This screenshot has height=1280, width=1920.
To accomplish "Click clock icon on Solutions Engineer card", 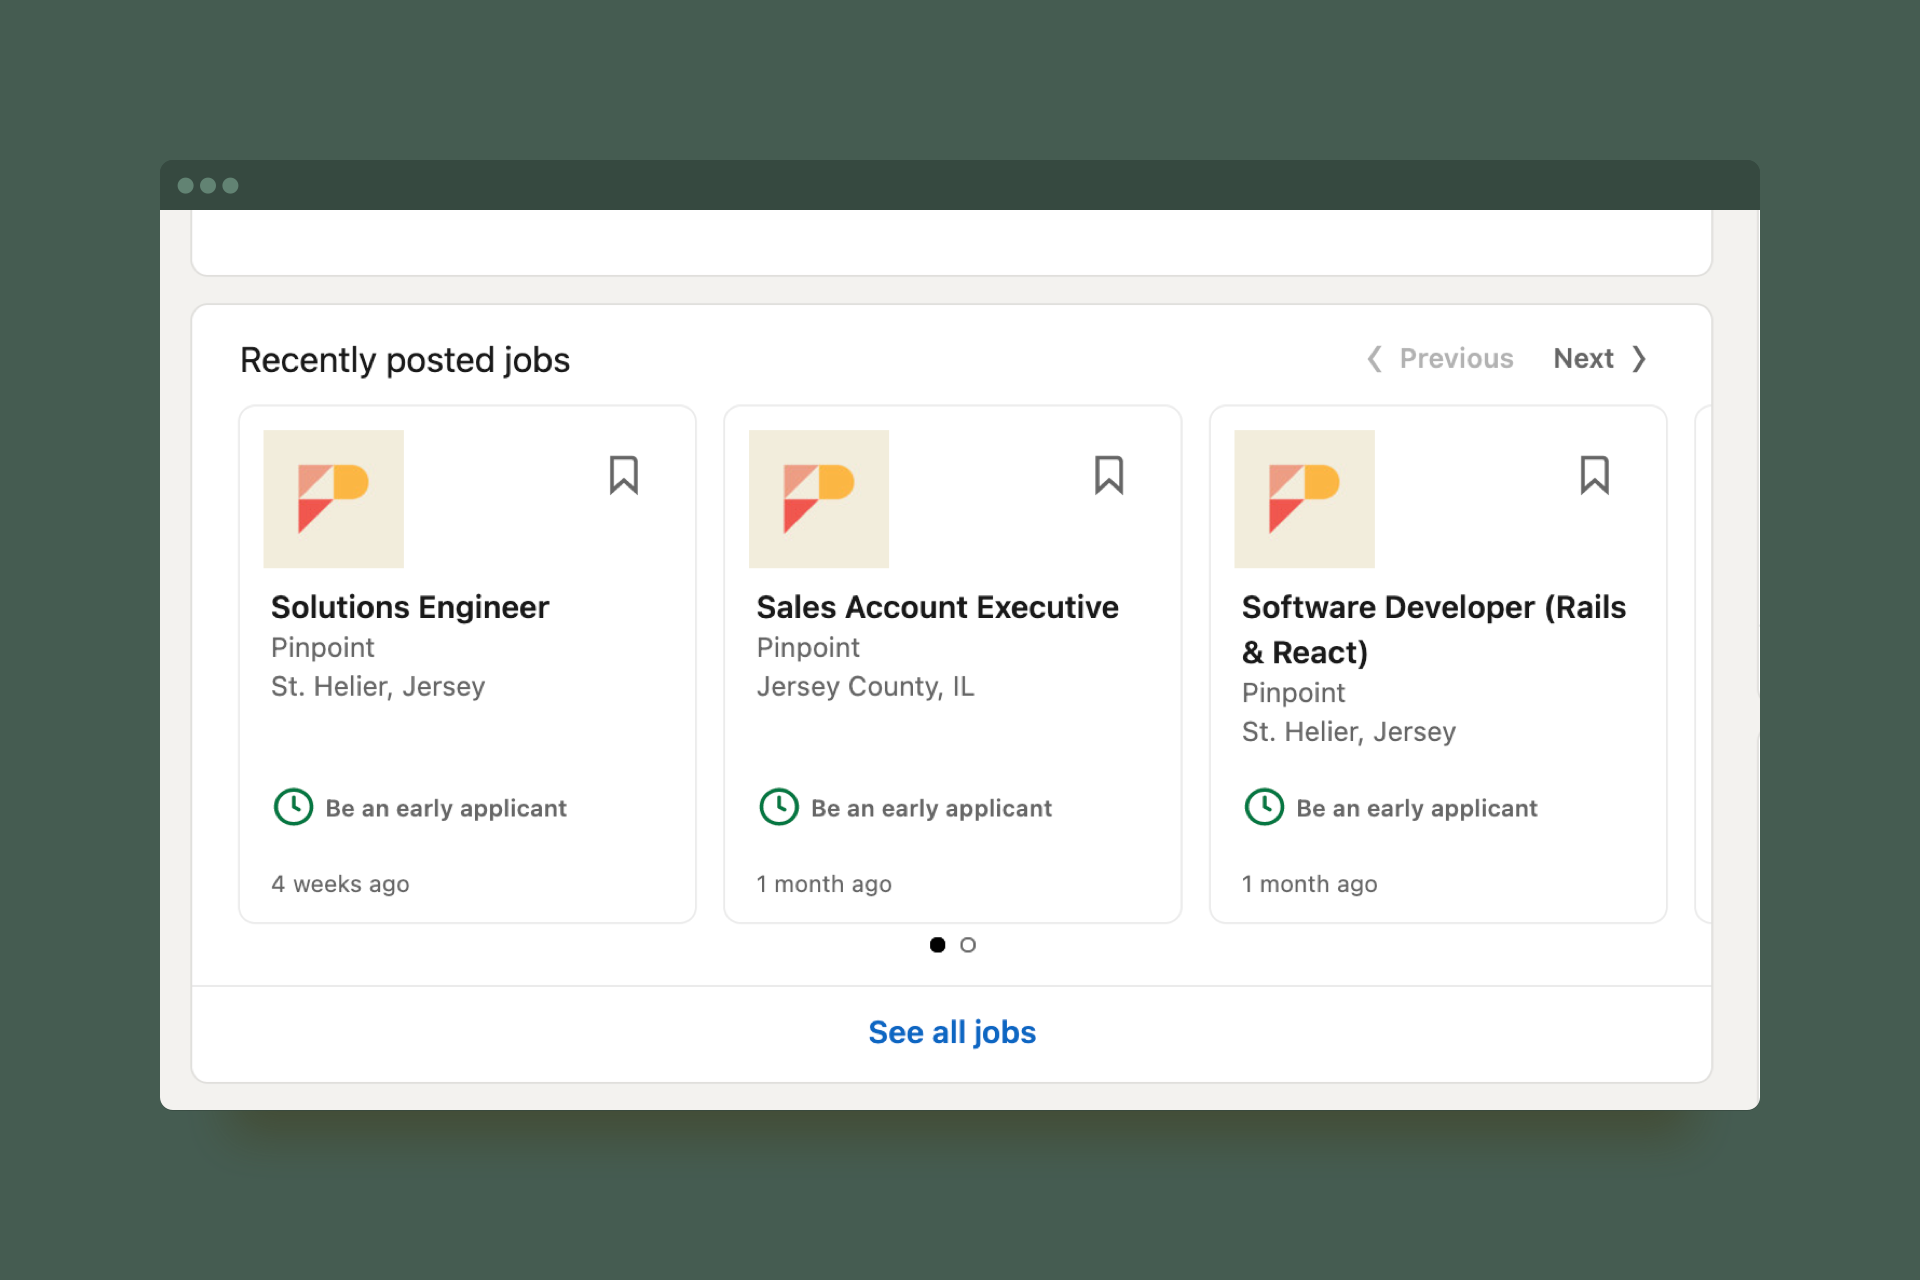I will pos(293,807).
